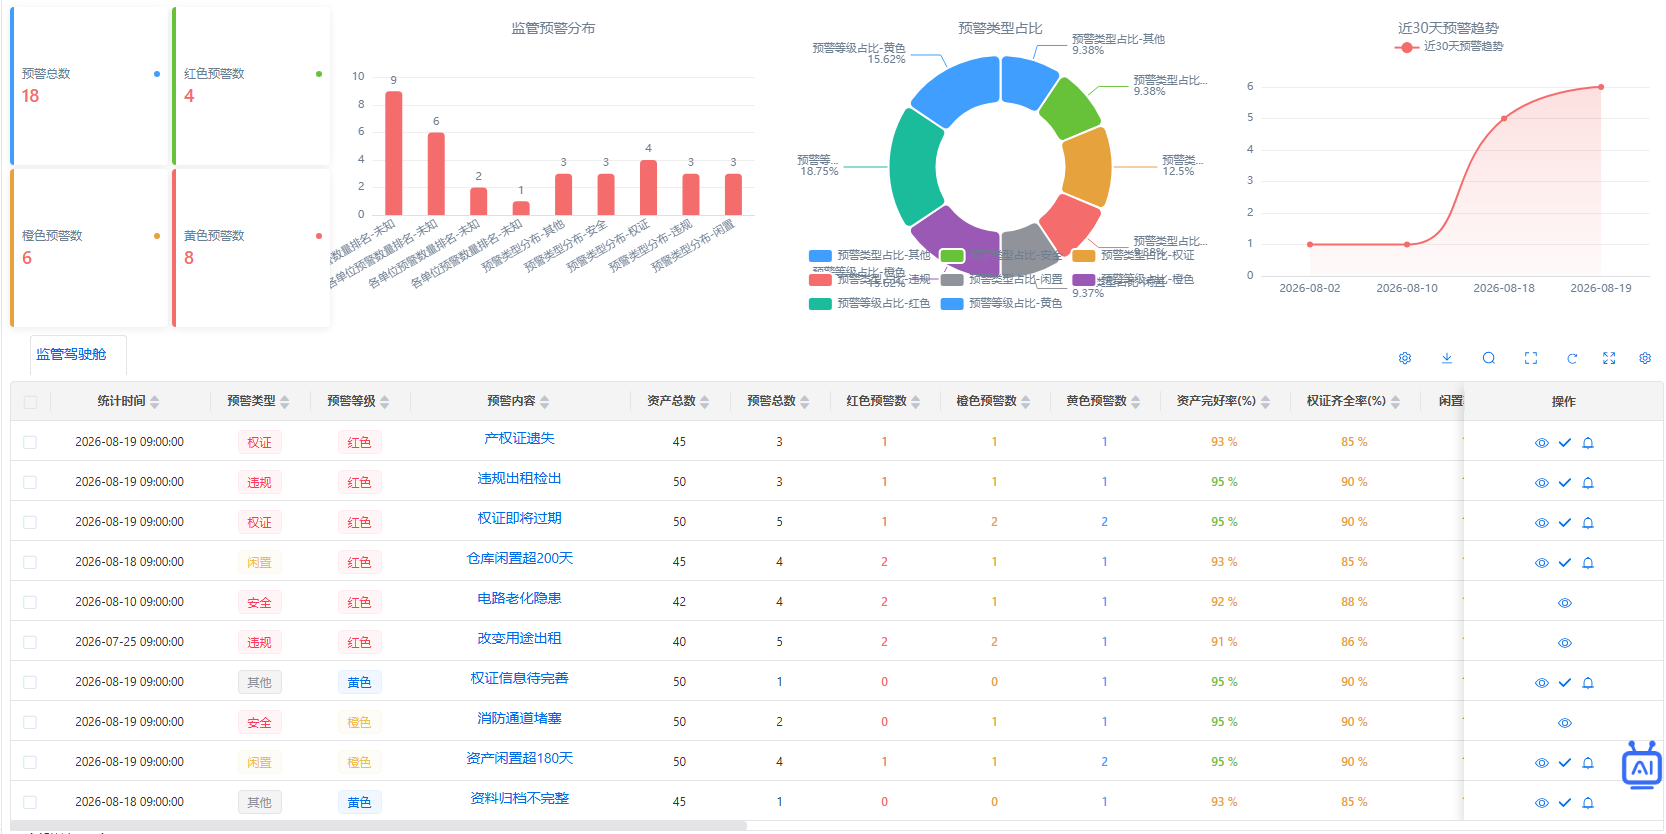Sort by 资产总数 column caret

(x=705, y=402)
